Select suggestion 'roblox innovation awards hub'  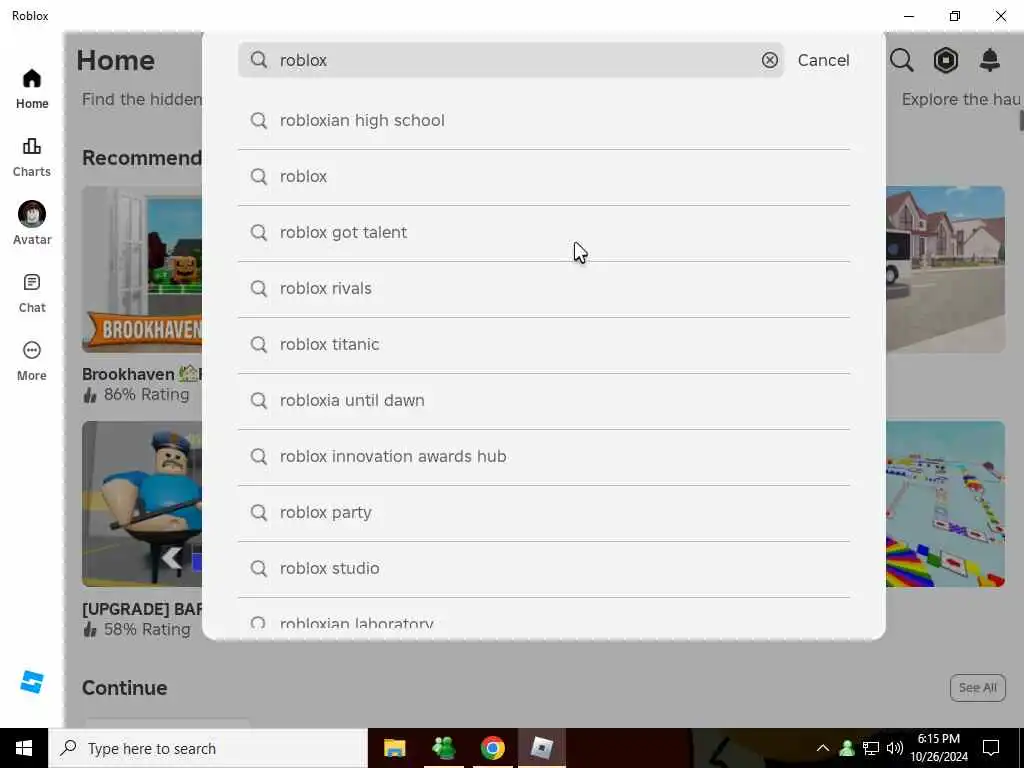544,457
